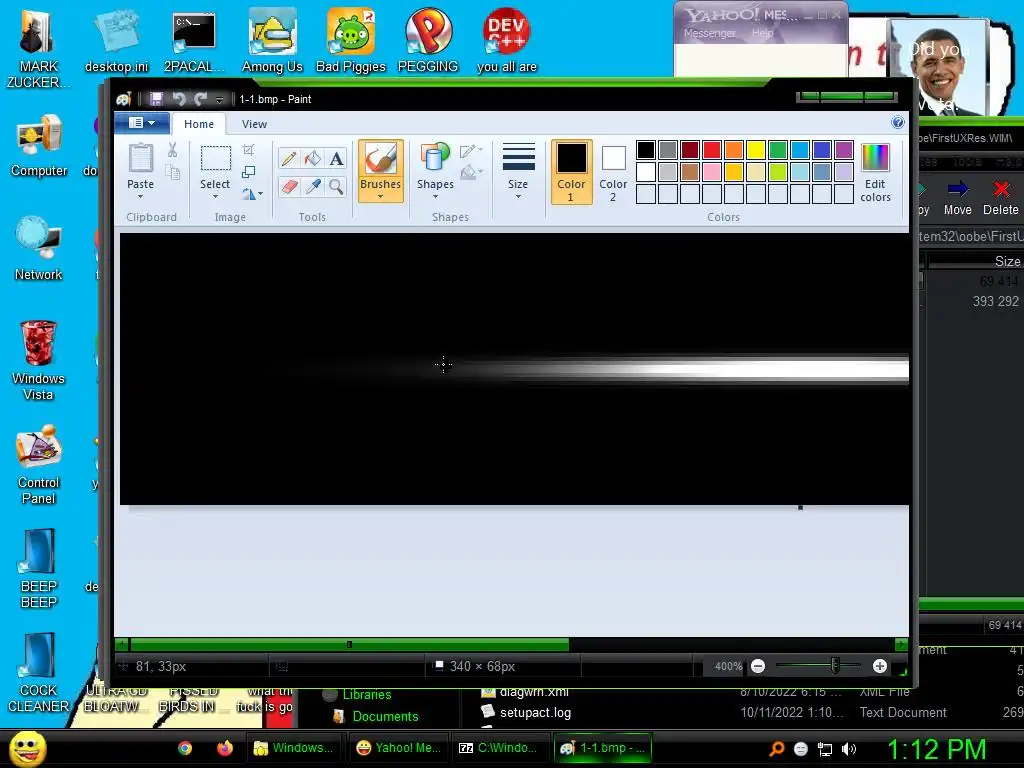The width and height of the screenshot is (1024, 768).
Task: Select setupact.log in background file list
Action: click(x=535, y=712)
